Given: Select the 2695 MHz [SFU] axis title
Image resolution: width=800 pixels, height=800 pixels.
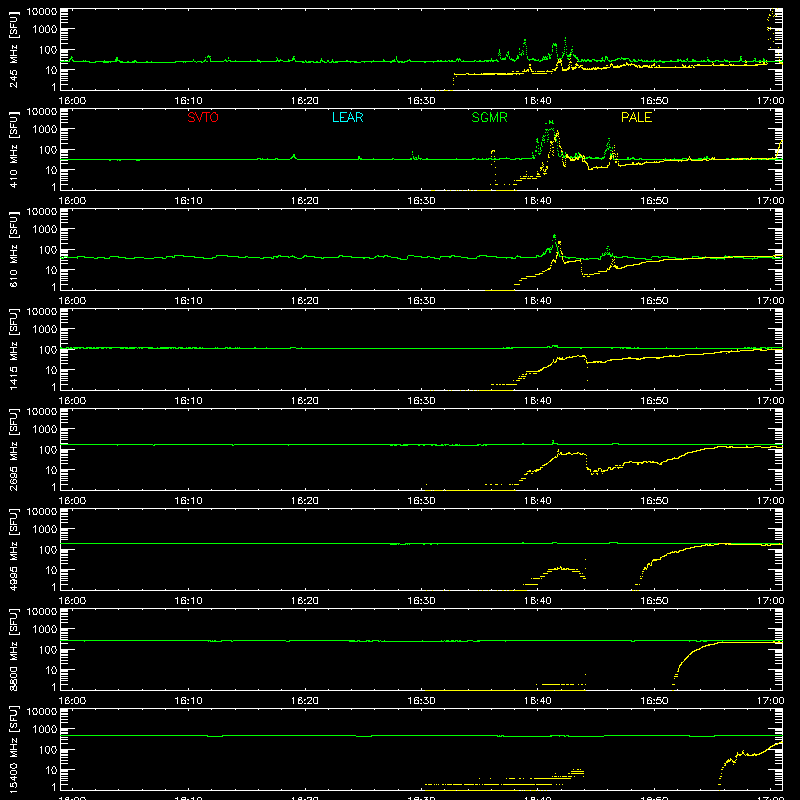Looking at the screenshot, I should tap(14, 449).
